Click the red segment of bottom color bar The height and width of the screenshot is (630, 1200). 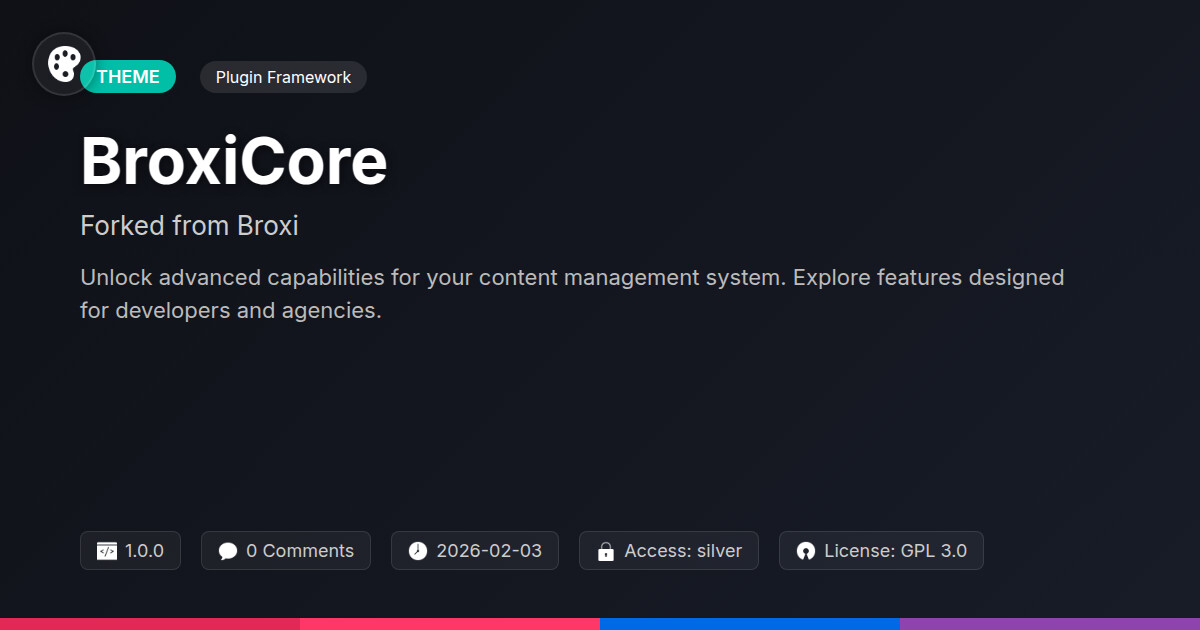(150, 623)
